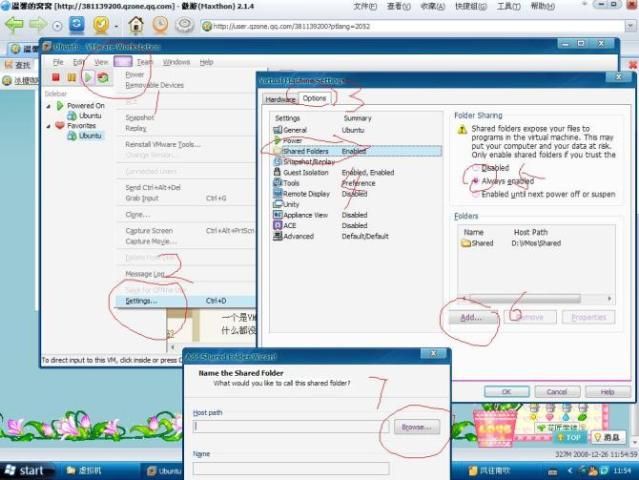639x480 pixels.
Task: Click the Maxthon green Forward arrow
Action: click(38, 25)
